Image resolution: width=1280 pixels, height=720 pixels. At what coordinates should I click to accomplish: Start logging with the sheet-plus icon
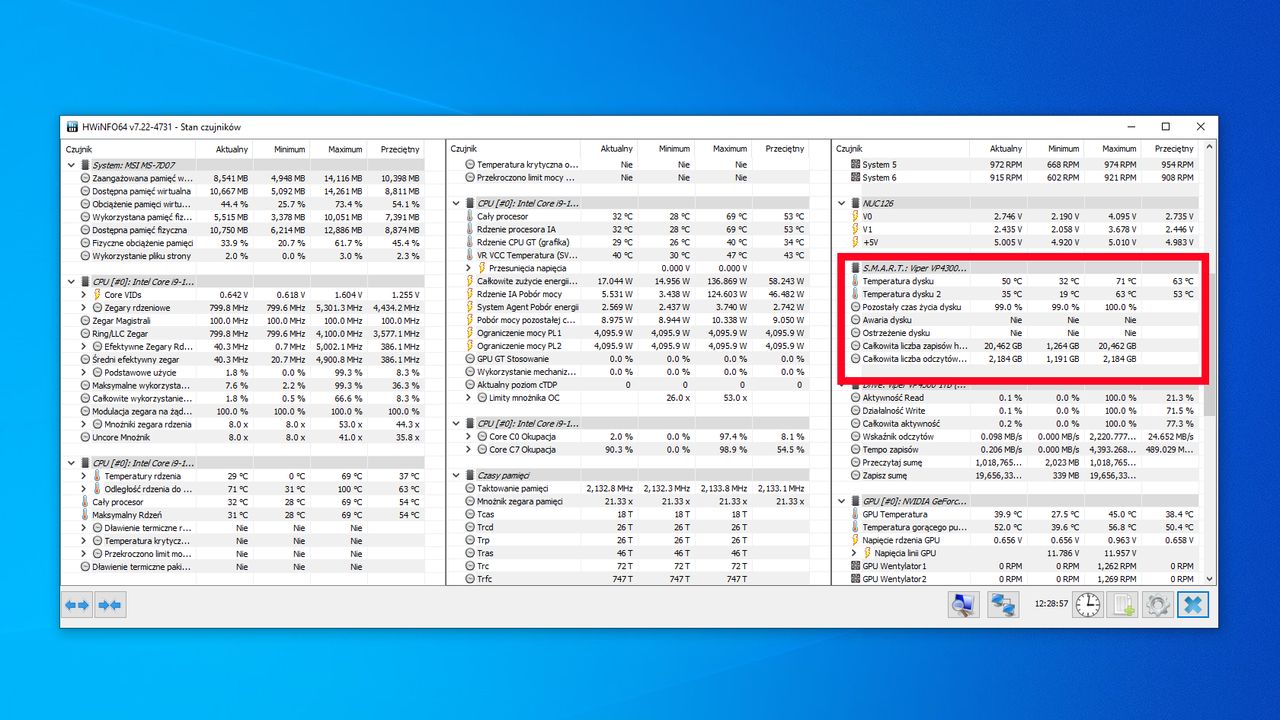tap(1124, 605)
